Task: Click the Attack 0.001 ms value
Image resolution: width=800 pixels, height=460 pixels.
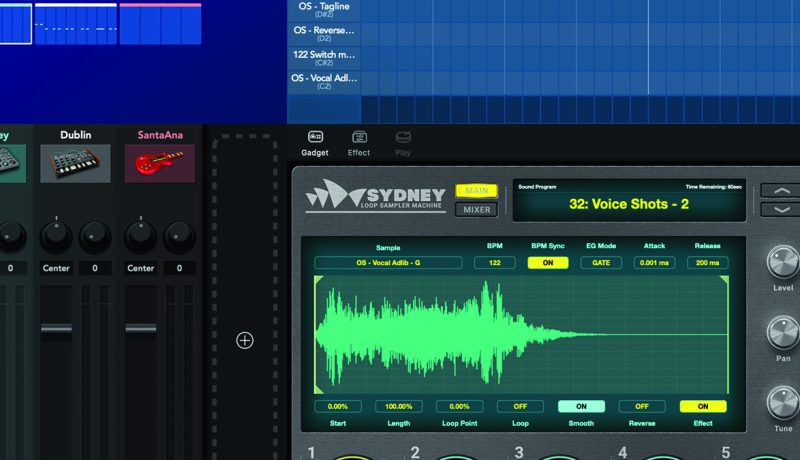Action: pos(654,263)
